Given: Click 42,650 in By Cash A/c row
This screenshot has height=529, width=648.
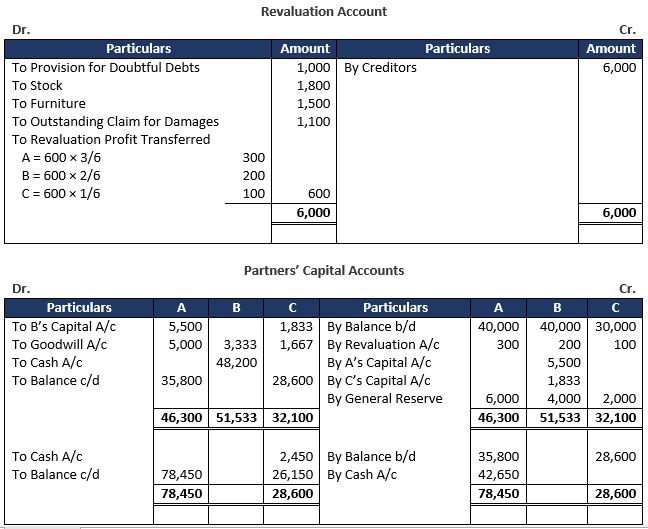Looking at the screenshot, I should [498, 474].
